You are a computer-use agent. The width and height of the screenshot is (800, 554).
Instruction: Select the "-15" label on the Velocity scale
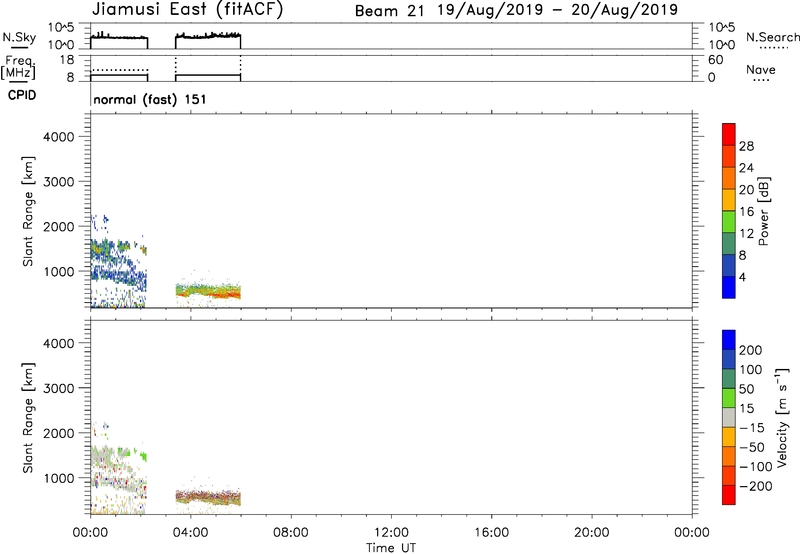coord(752,428)
